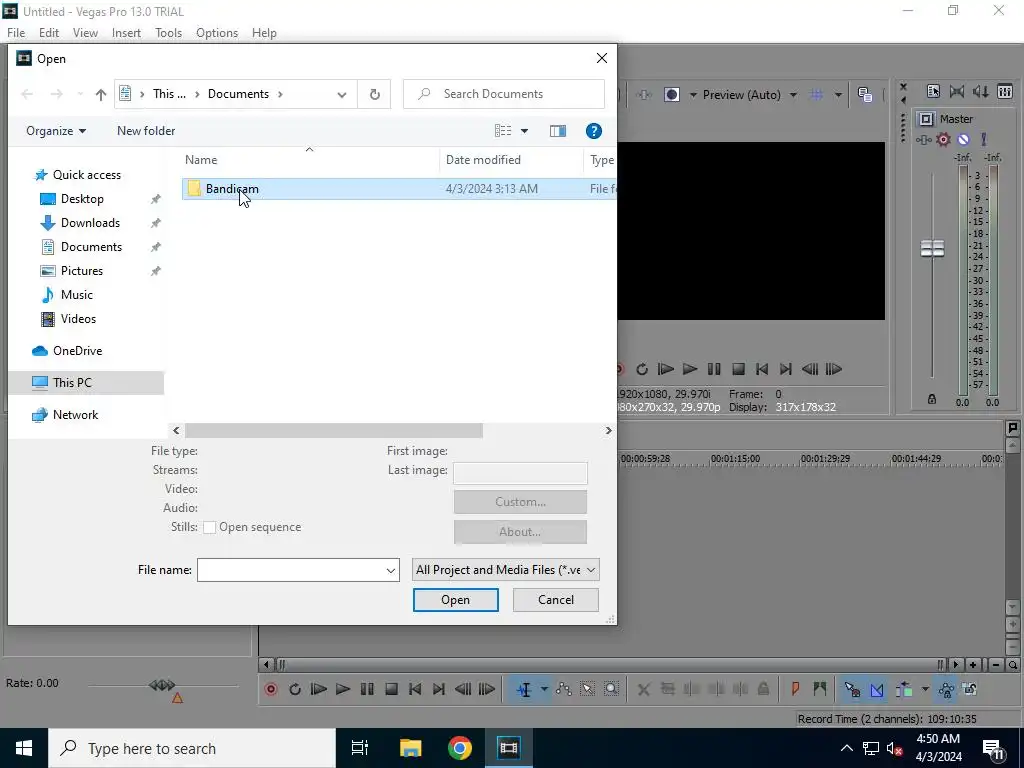Click the Cancel button

[556, 600]
